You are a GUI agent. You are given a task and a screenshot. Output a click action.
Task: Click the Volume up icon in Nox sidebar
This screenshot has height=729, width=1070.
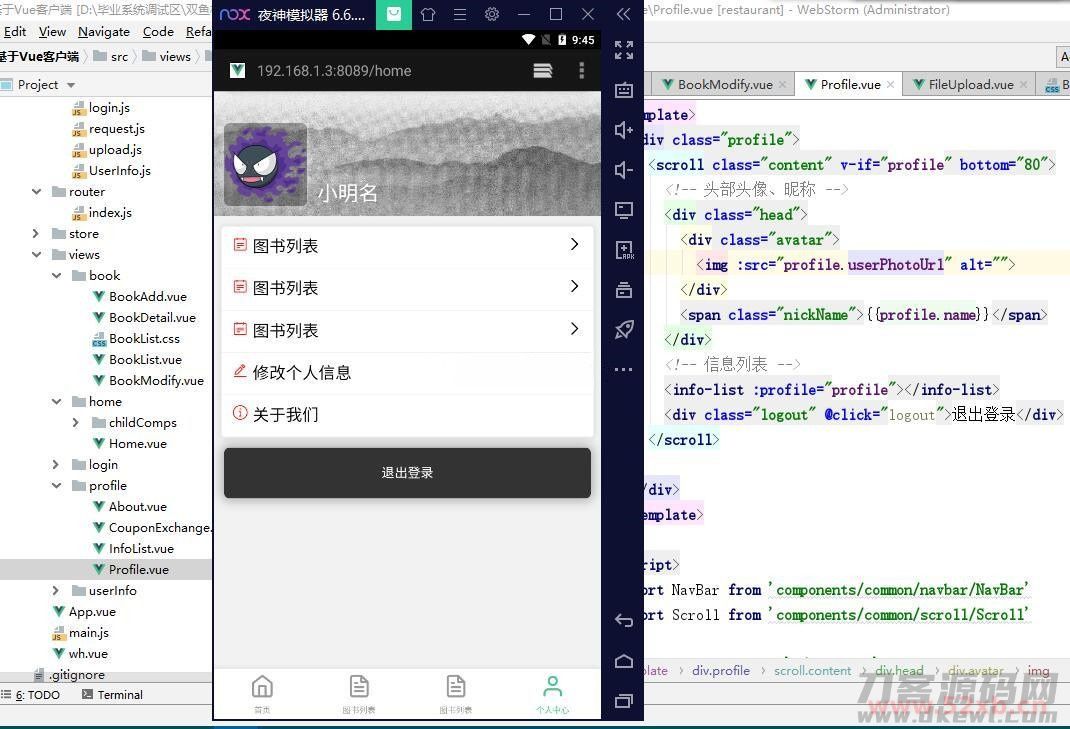click(x=624, y=130)
